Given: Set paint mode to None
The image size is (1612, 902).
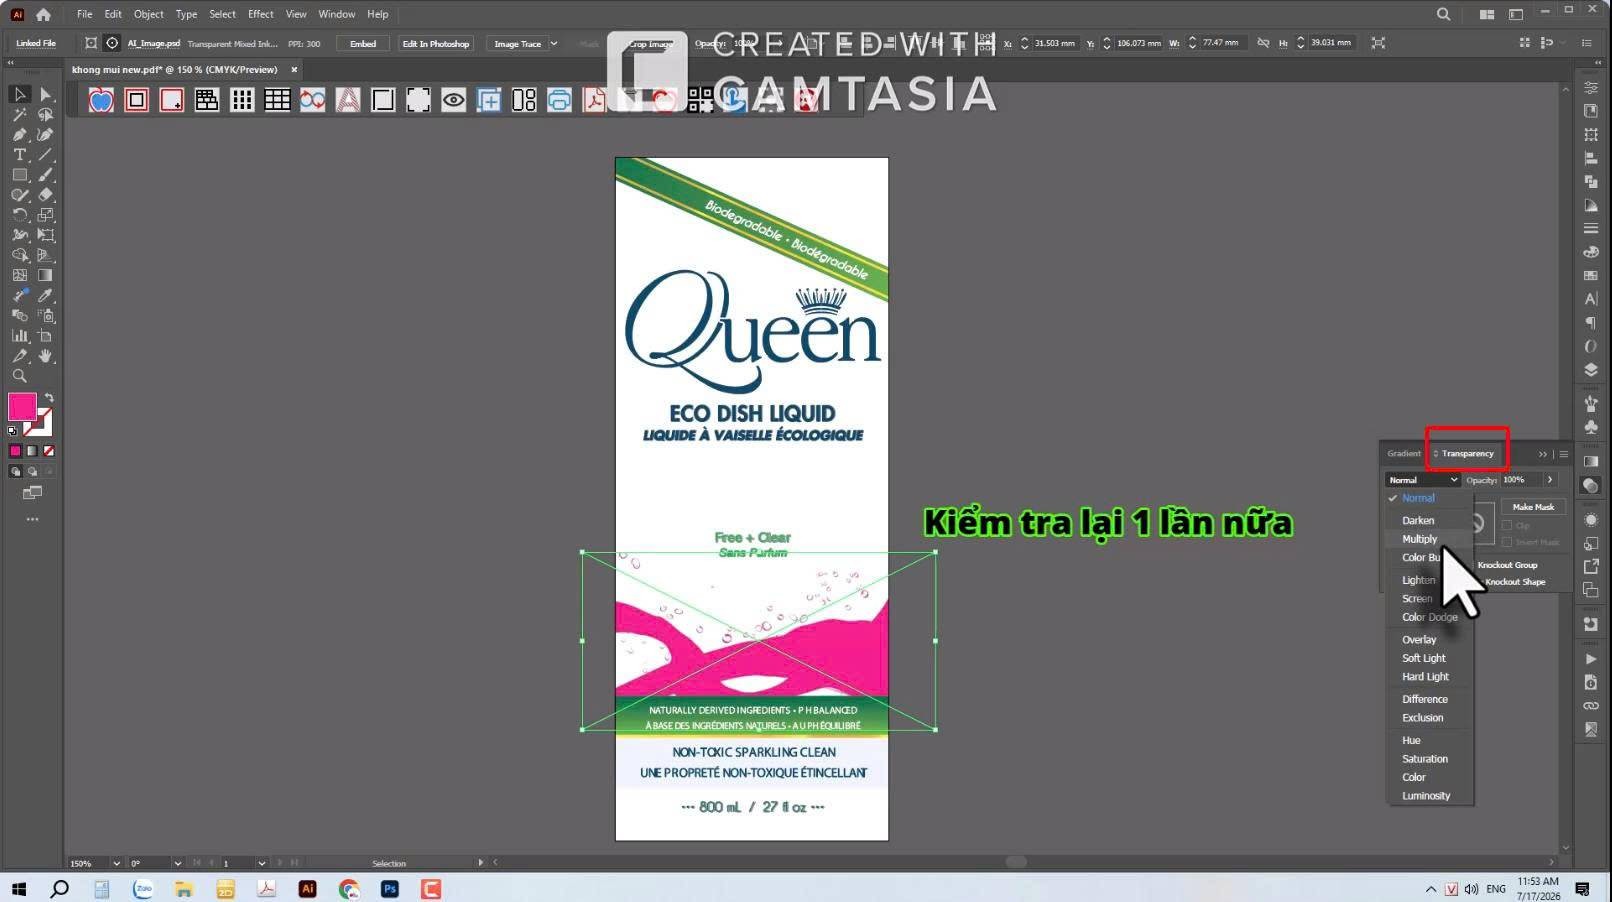Looking at the screenshot, I should point(49,451).
